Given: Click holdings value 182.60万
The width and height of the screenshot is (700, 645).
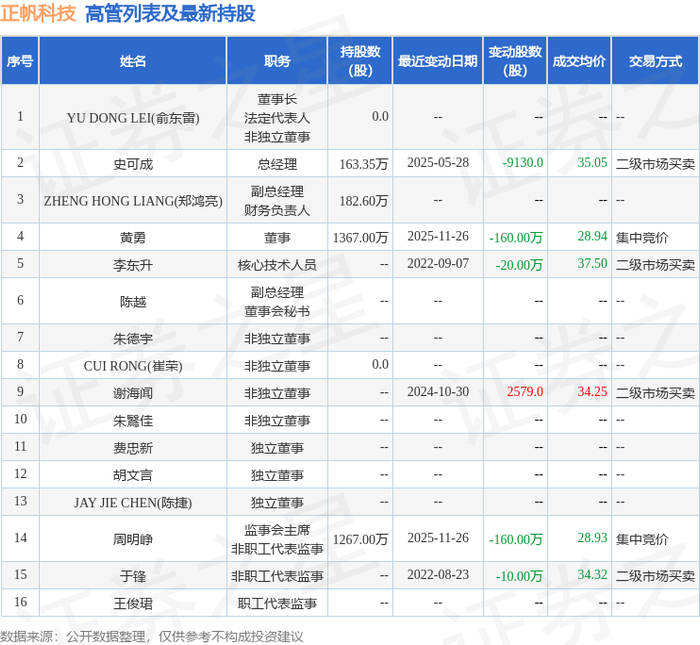Looking at the screenshot, I should click(x=363, y=201).
